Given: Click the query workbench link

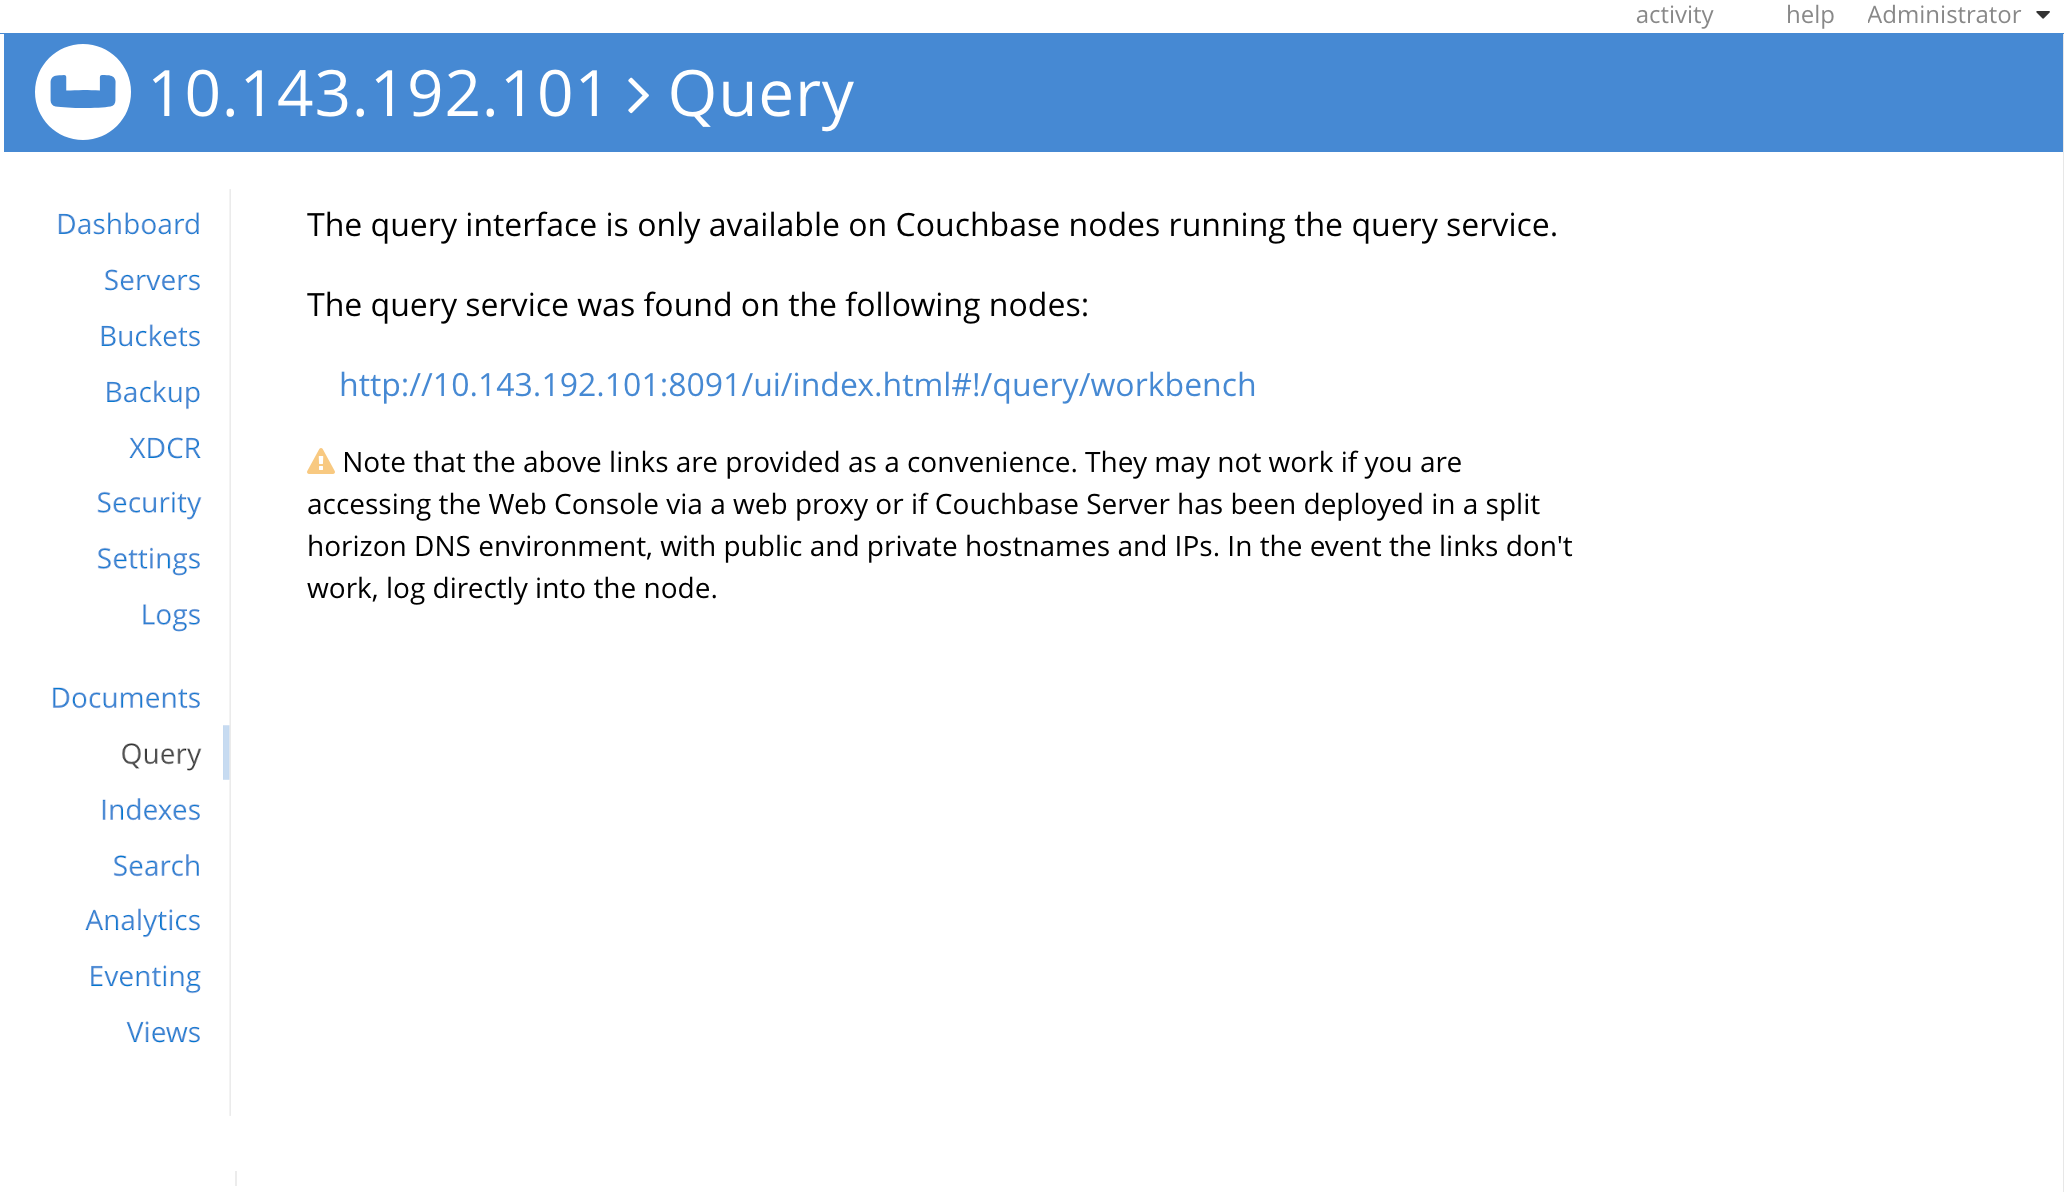Looking at the screenshot, I should click(797, 385).
